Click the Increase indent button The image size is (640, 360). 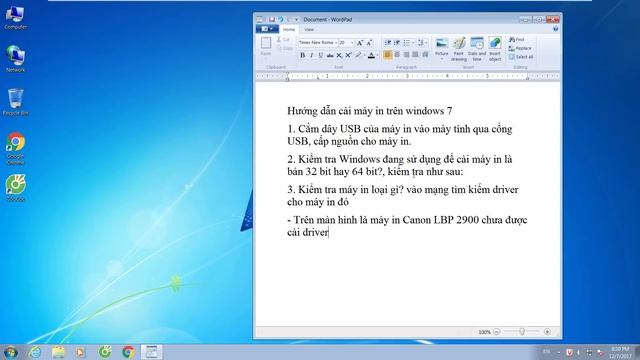coord(397,42)
